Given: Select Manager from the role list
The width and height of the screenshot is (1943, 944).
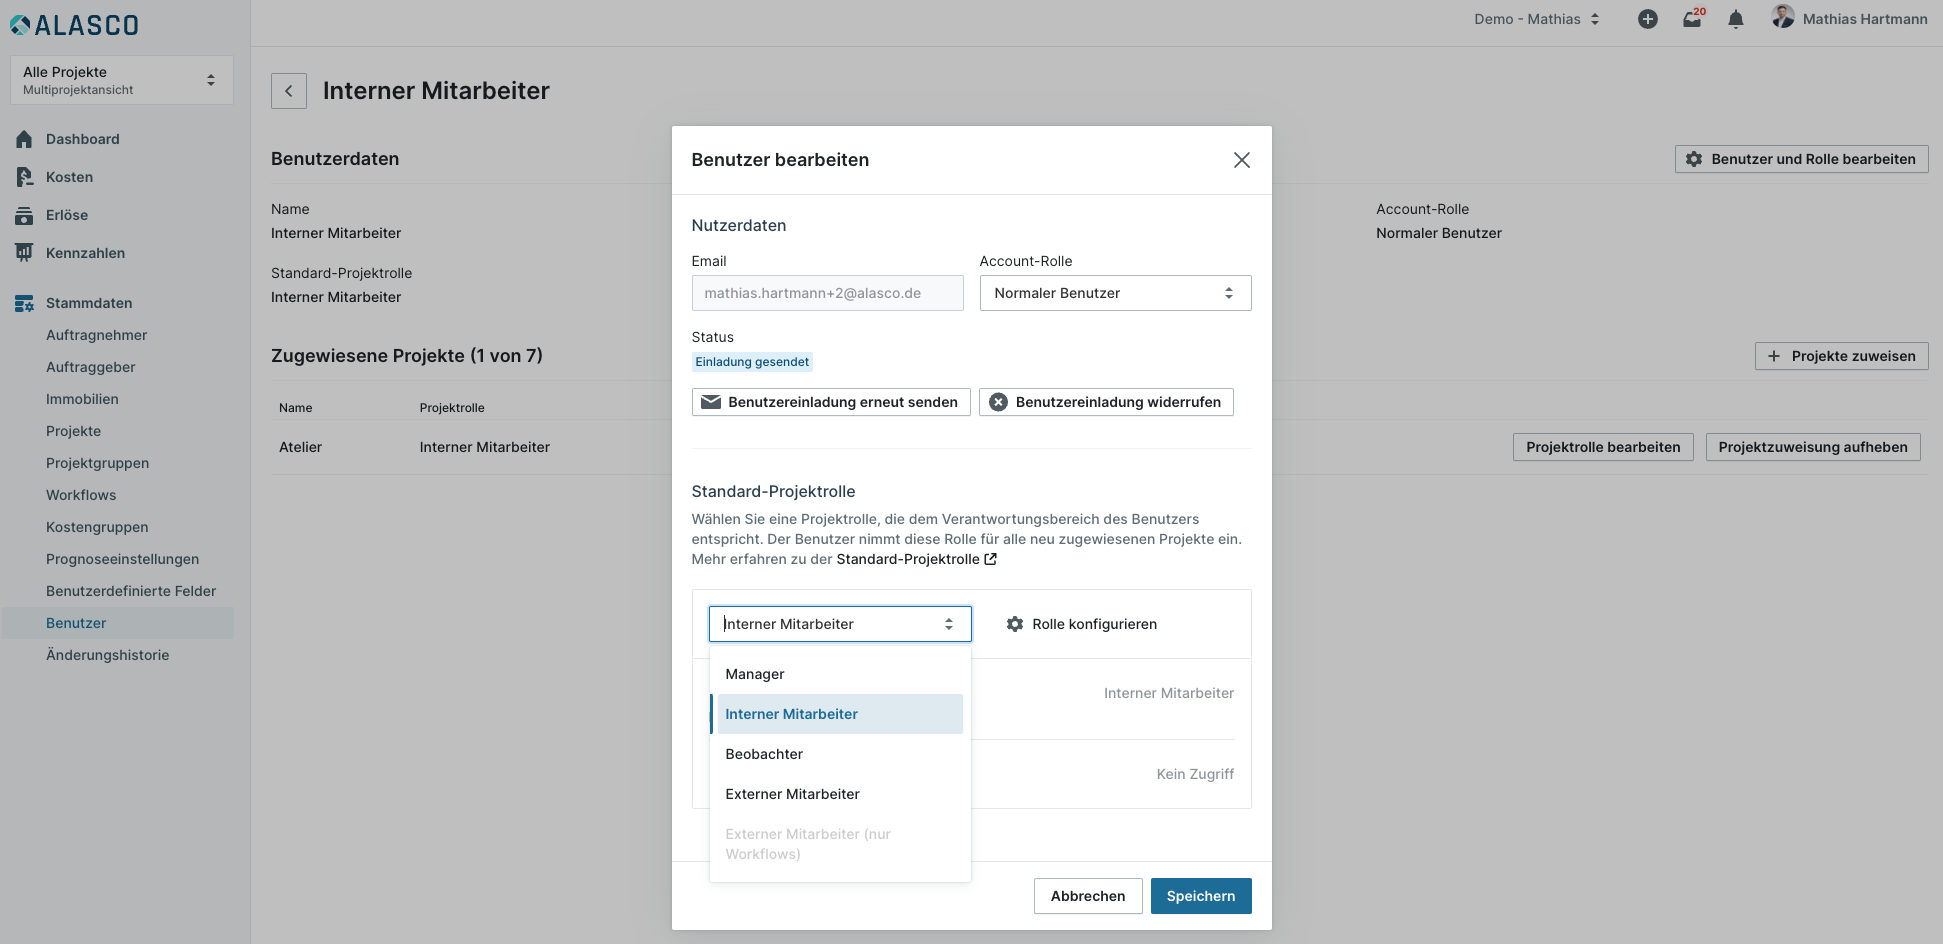Looking at the screenshot, I should click(x=755, y=674).
